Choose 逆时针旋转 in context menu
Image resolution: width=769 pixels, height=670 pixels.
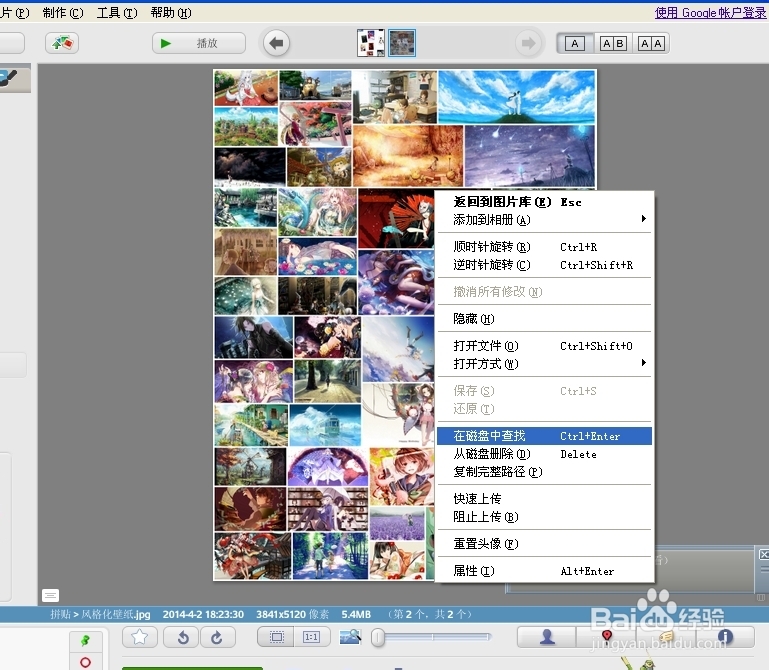pyautogui.click(x=544, y=265)
